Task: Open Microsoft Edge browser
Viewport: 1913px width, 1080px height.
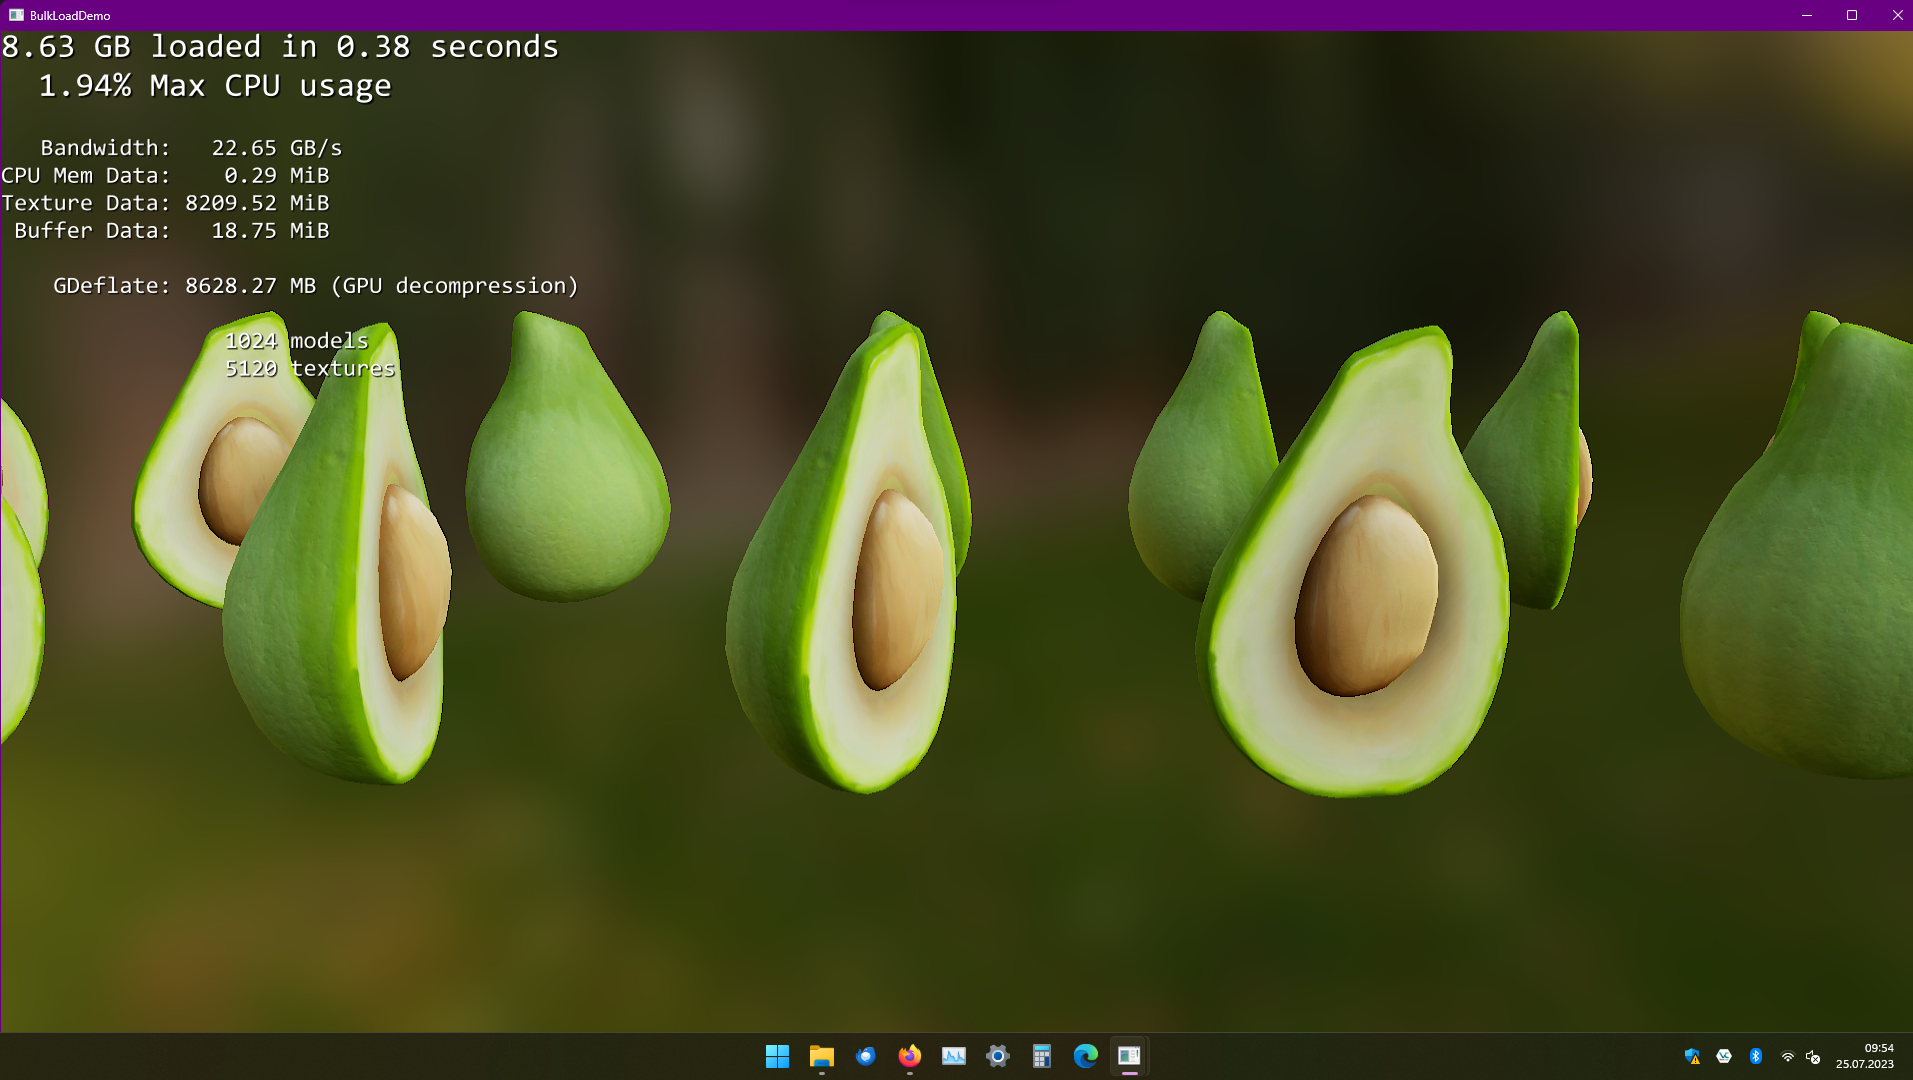Action: (x=1085, y=1056)
